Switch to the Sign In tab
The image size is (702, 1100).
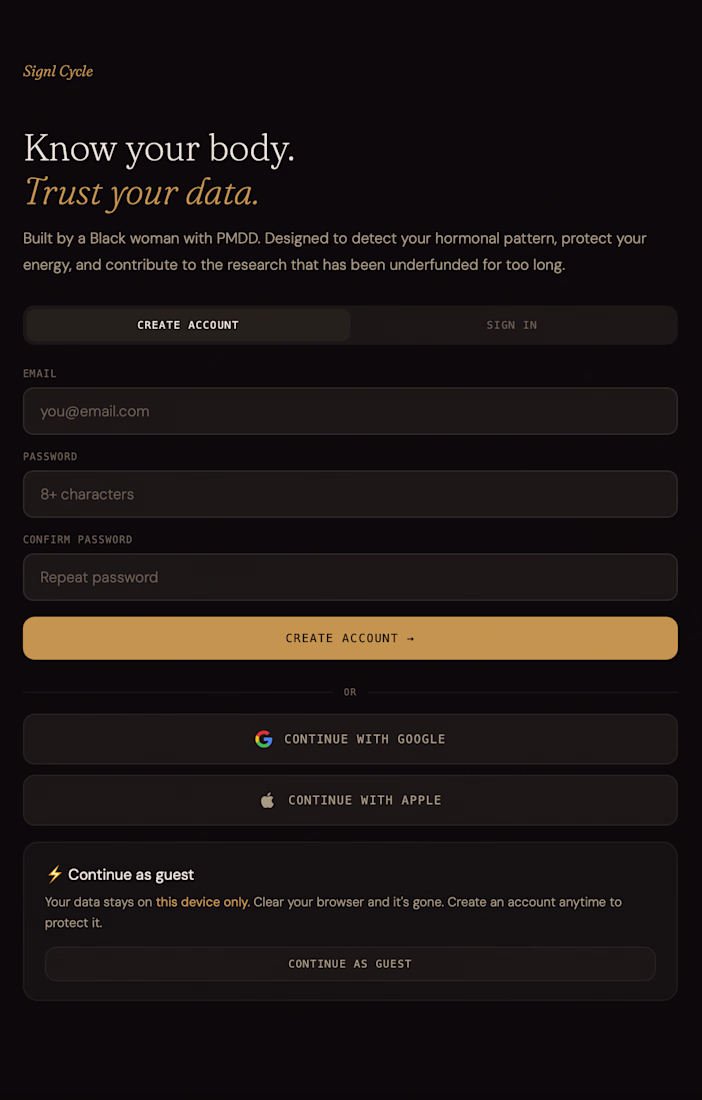(x=512, y=325)
